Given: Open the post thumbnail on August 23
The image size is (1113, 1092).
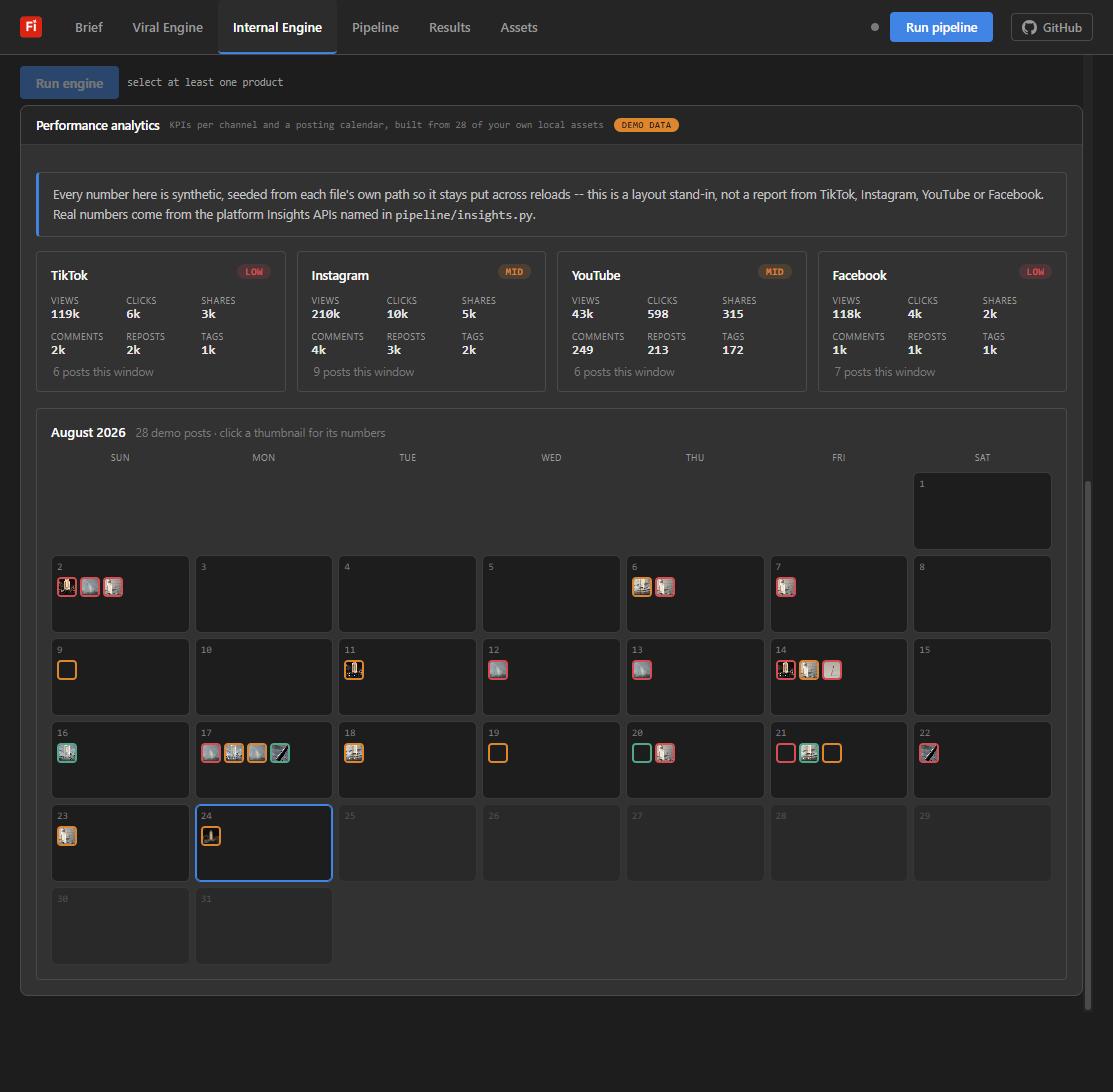Looking at the screenshot, I should (x=67, y=836).
